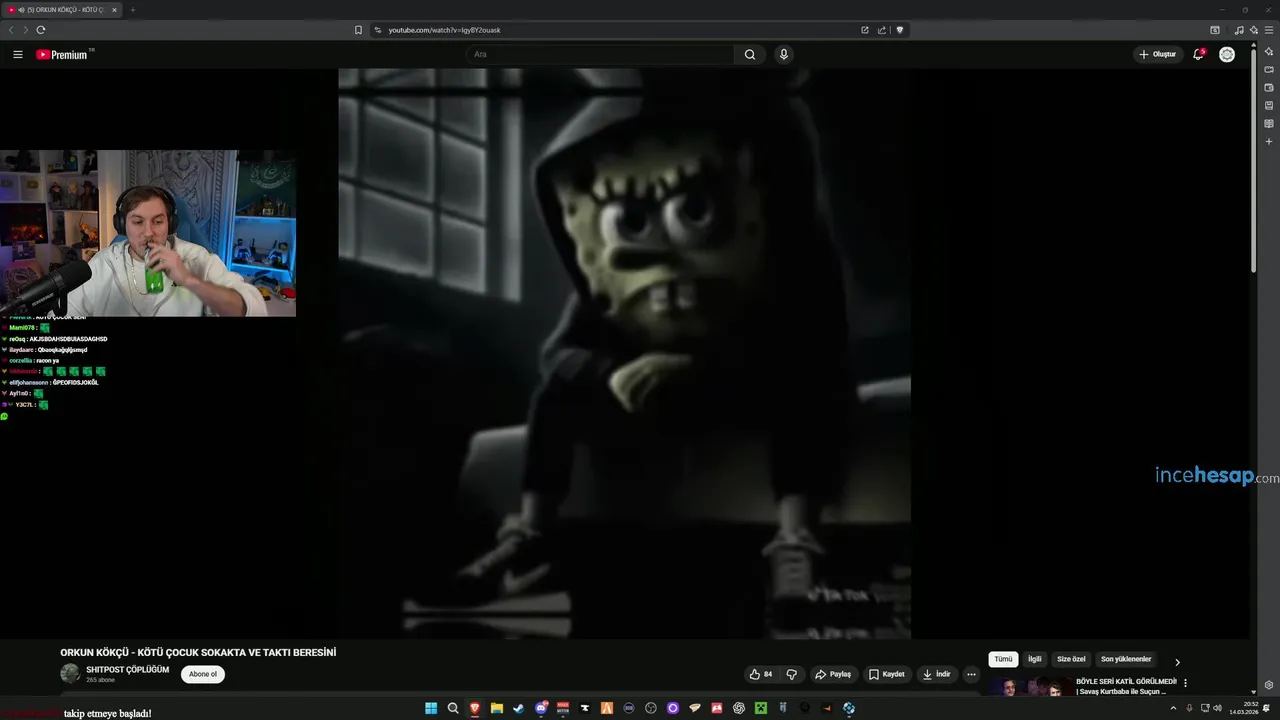Click the YouTube search magnifier button
Screen dimensions: 1280x720
coord(750,55)
